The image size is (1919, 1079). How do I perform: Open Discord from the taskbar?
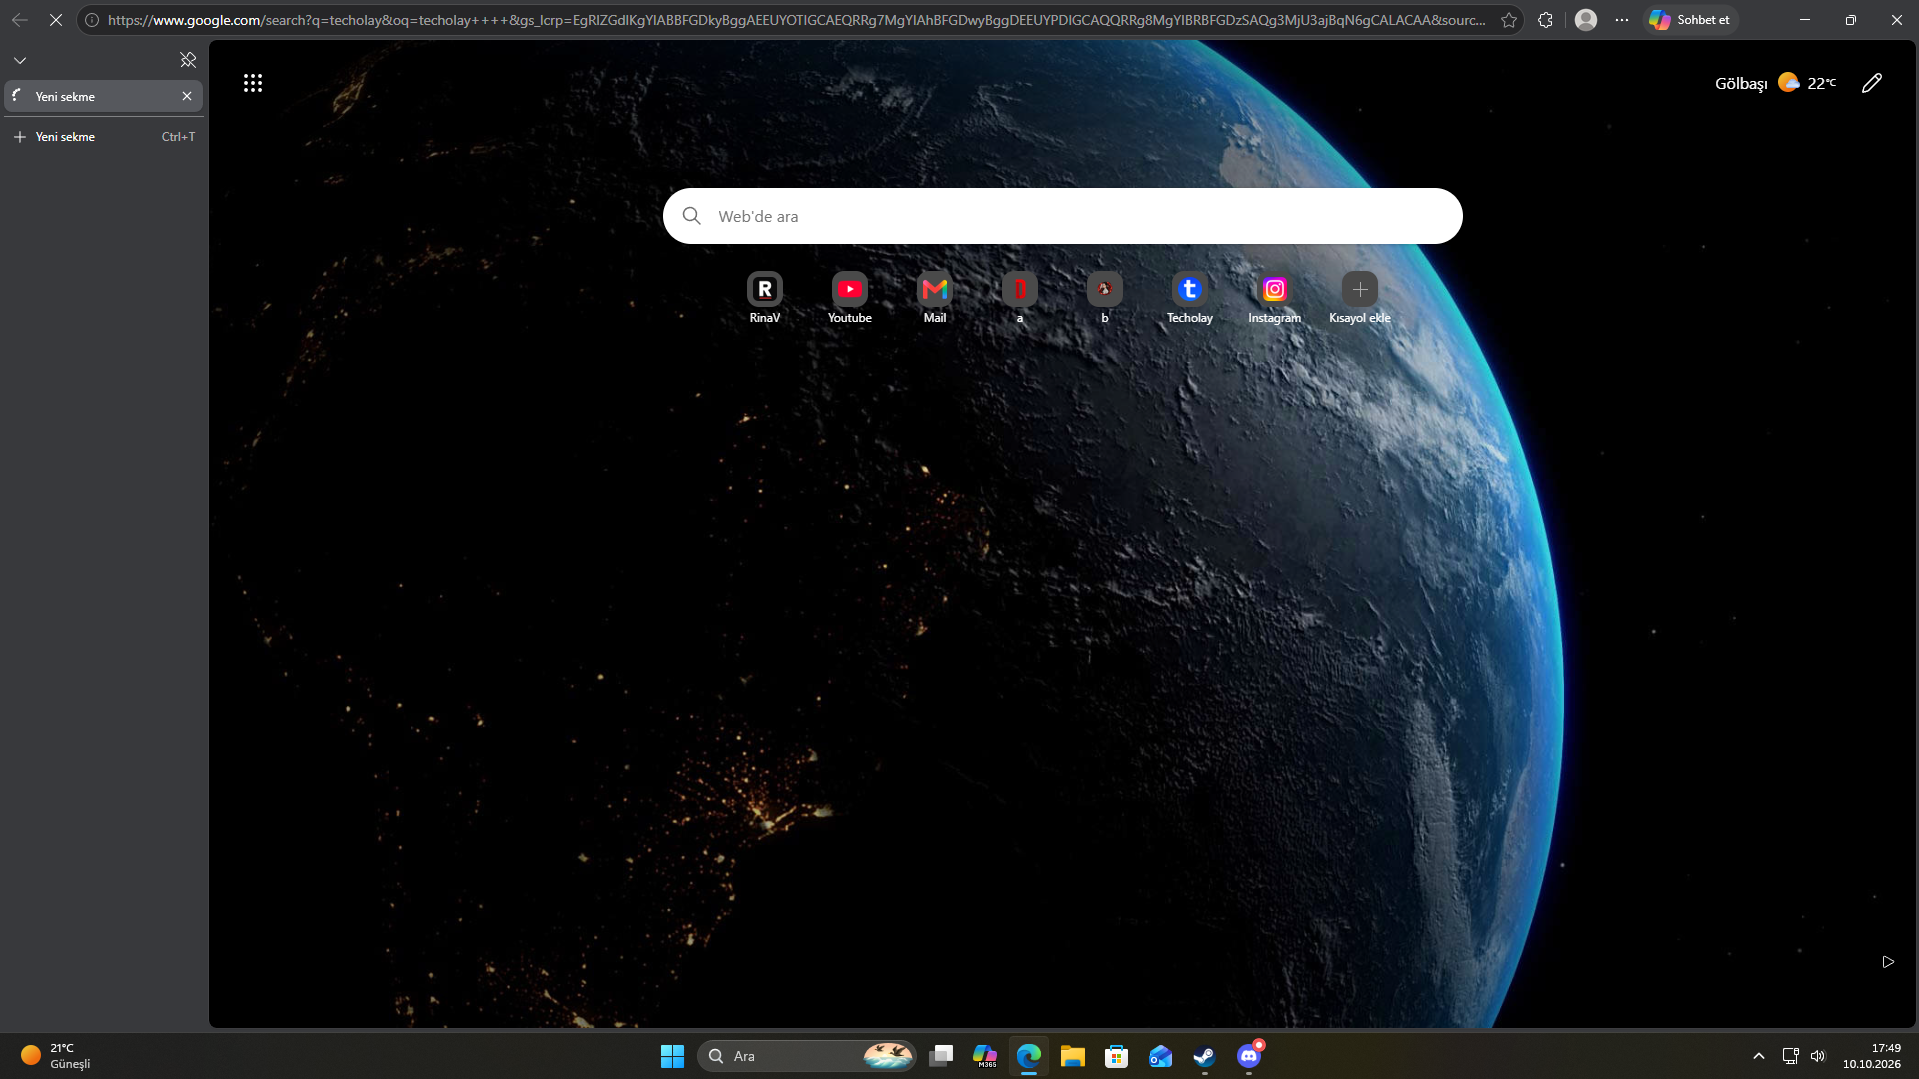click(1249, 1056)
